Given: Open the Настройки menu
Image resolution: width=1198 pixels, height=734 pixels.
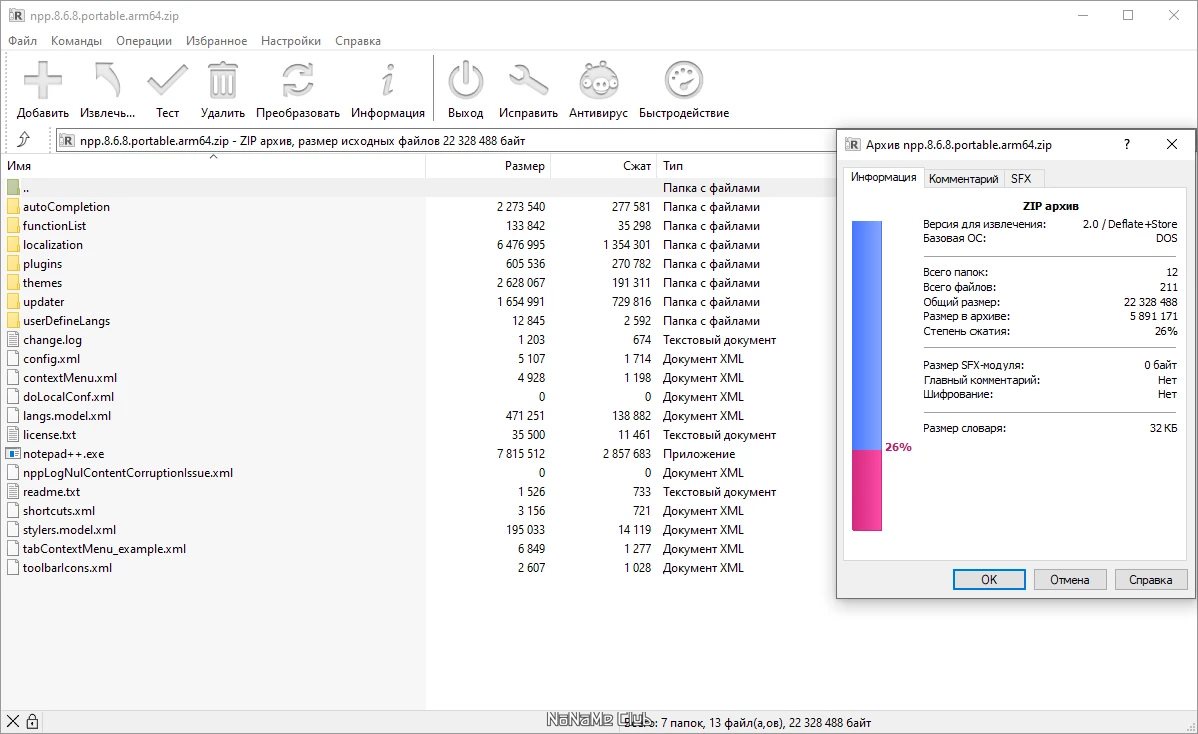Looking at the screenshot, I should (290, 41).
